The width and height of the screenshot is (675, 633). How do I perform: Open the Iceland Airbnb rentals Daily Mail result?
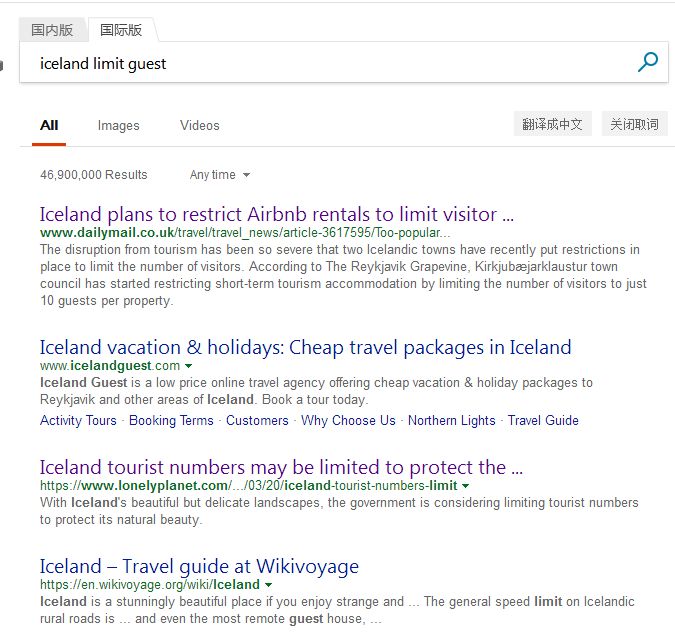pos(277,214)
